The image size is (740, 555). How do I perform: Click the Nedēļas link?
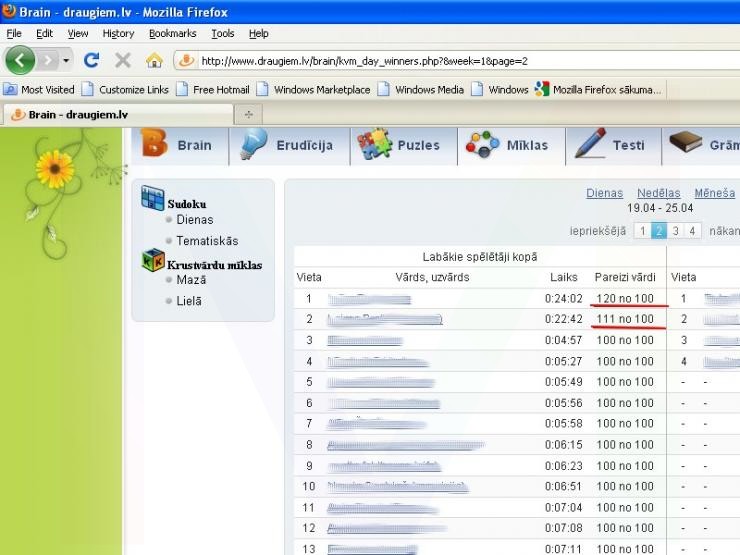point(658,193)
